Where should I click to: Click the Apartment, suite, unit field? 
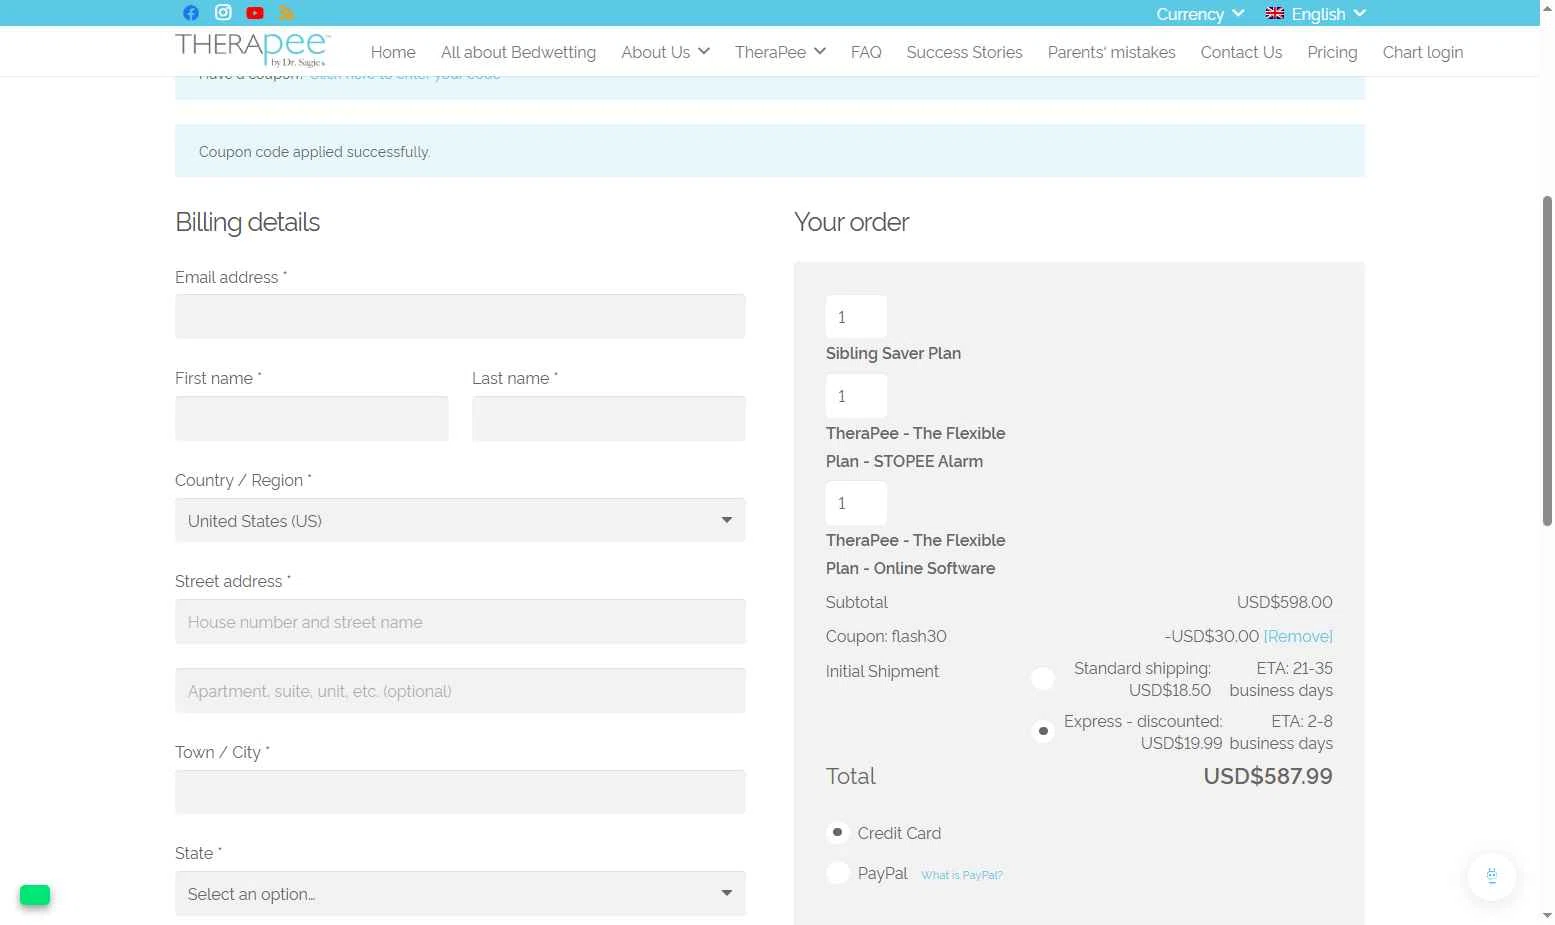pyautogui.click(x=460, y=691)
